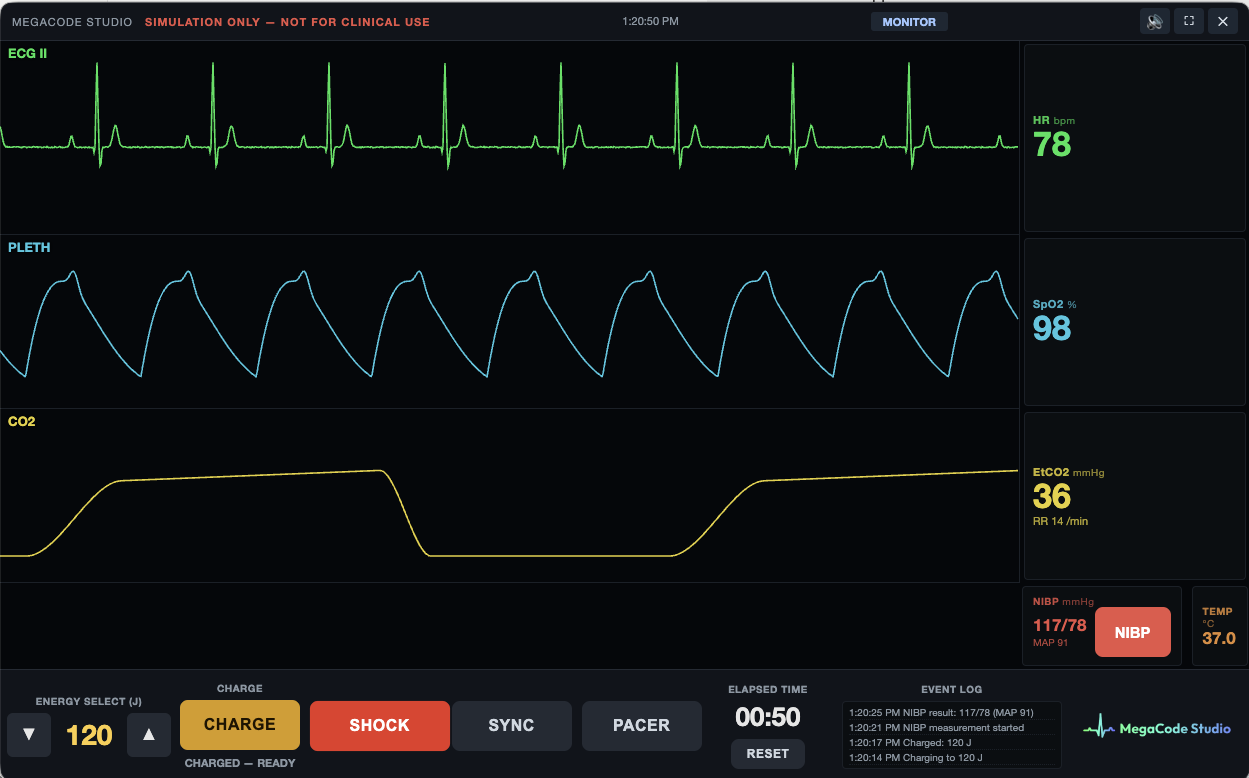Click the PLETH waveform label
1249x778 pixels.
29,247
